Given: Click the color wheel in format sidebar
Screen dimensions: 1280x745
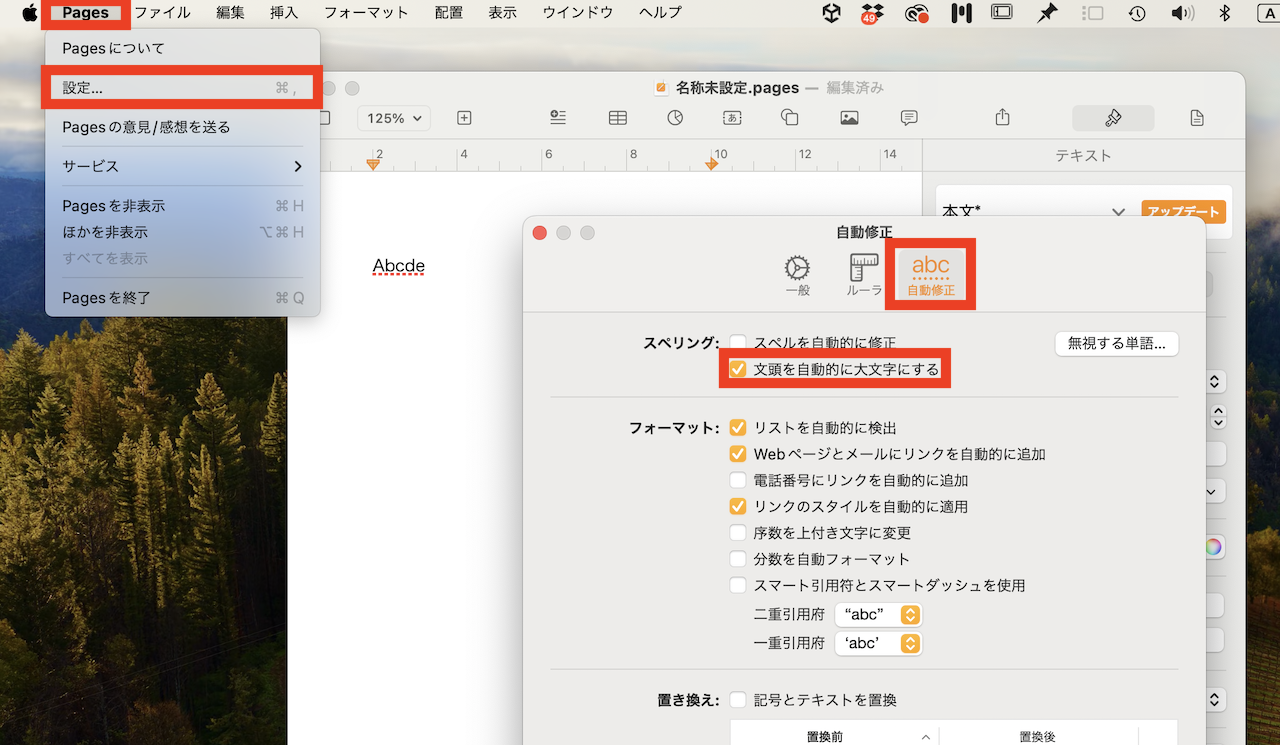Looking at the screenshot, I should click(x=1213, y=547).
